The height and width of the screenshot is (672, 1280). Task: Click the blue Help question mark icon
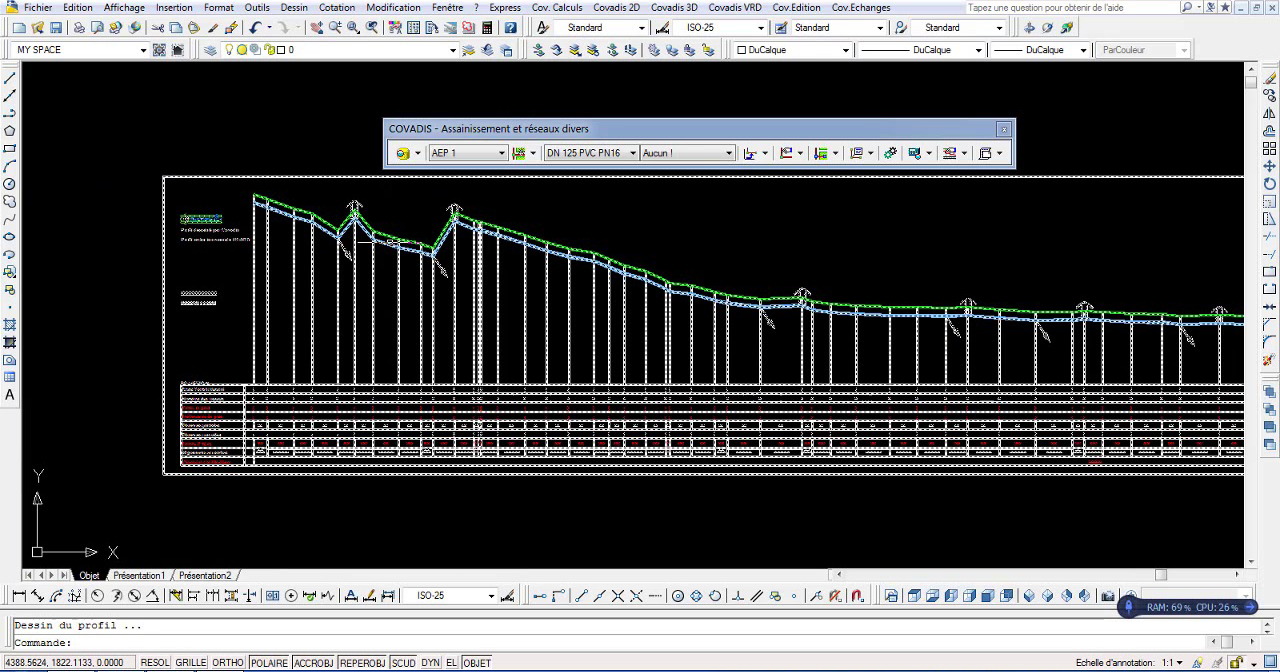511,28
